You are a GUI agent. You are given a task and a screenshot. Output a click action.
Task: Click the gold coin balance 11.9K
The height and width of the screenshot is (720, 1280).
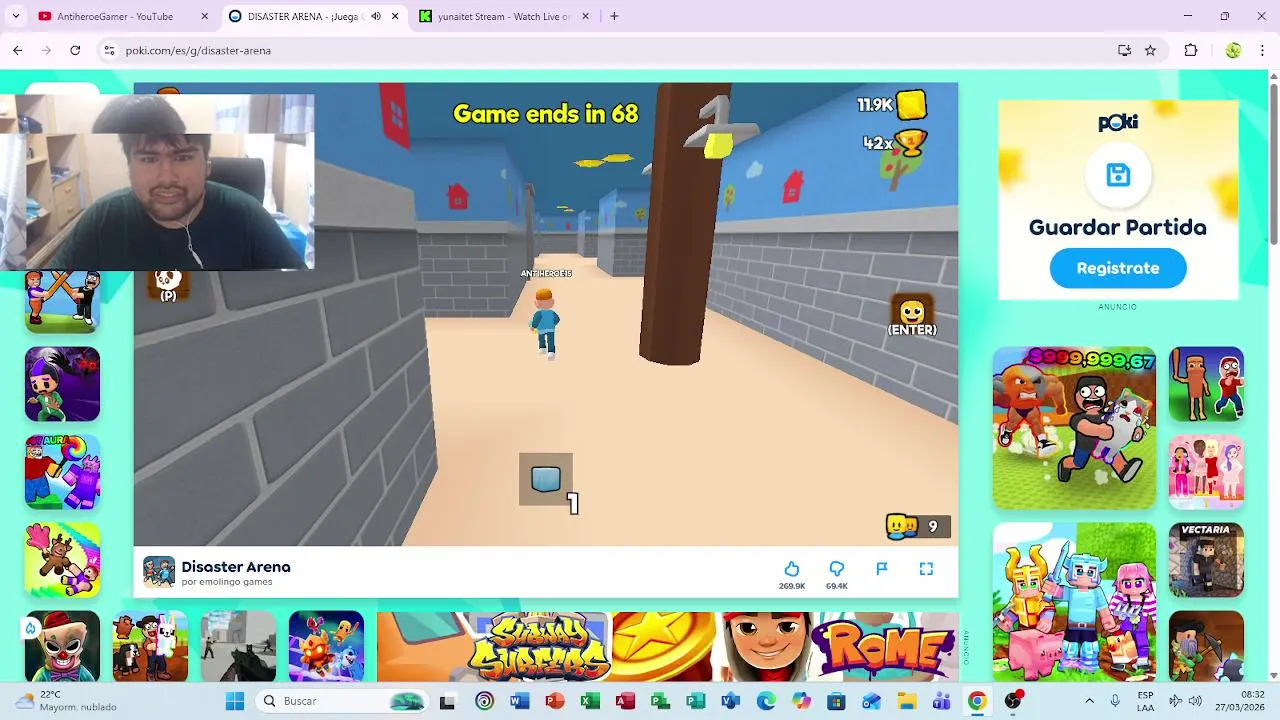tap(892, 104)
